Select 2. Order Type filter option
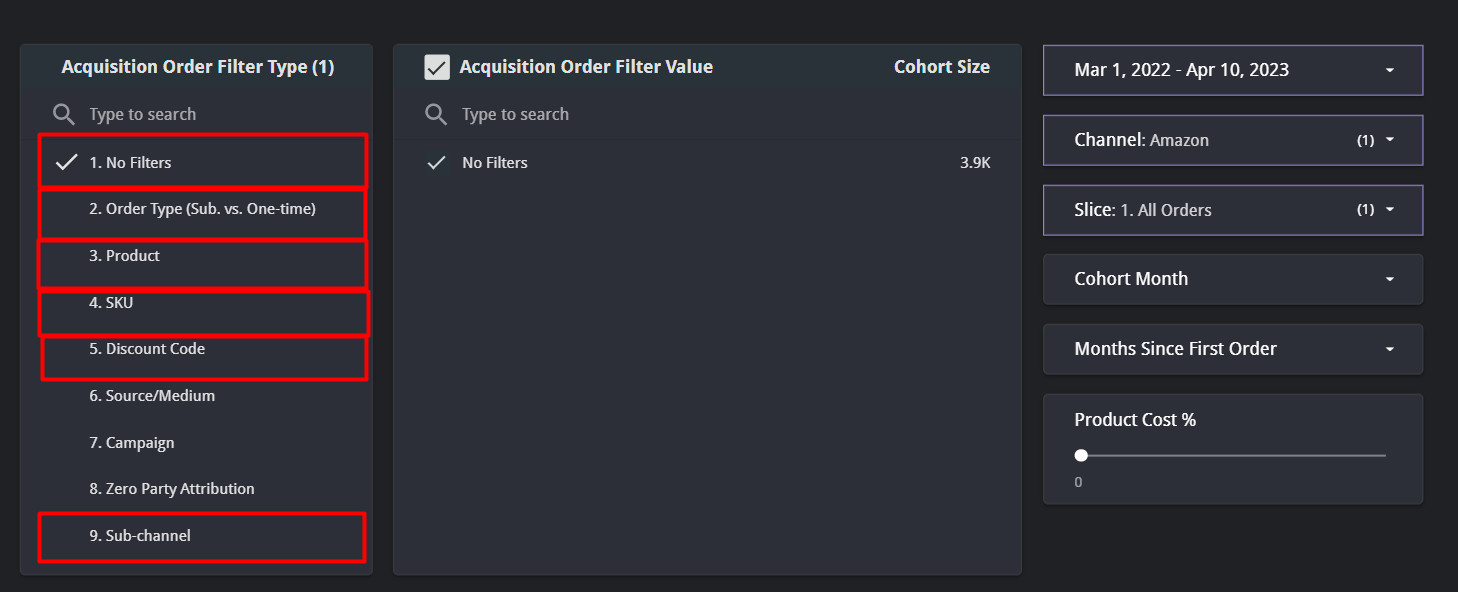This screenshot has height=592, width=1458. (202, 209)
